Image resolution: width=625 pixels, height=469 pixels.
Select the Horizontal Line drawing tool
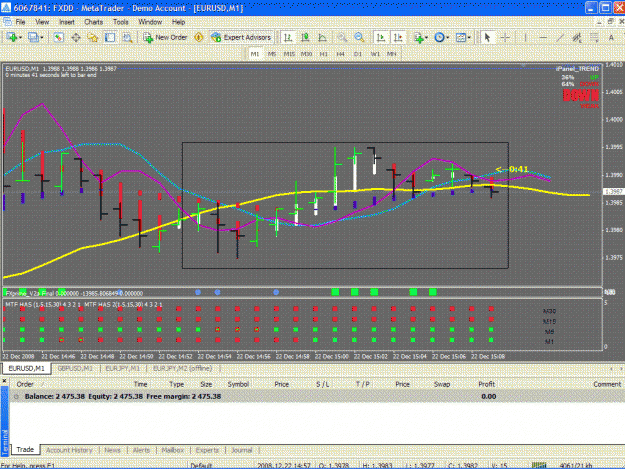(x=542, y=37)
